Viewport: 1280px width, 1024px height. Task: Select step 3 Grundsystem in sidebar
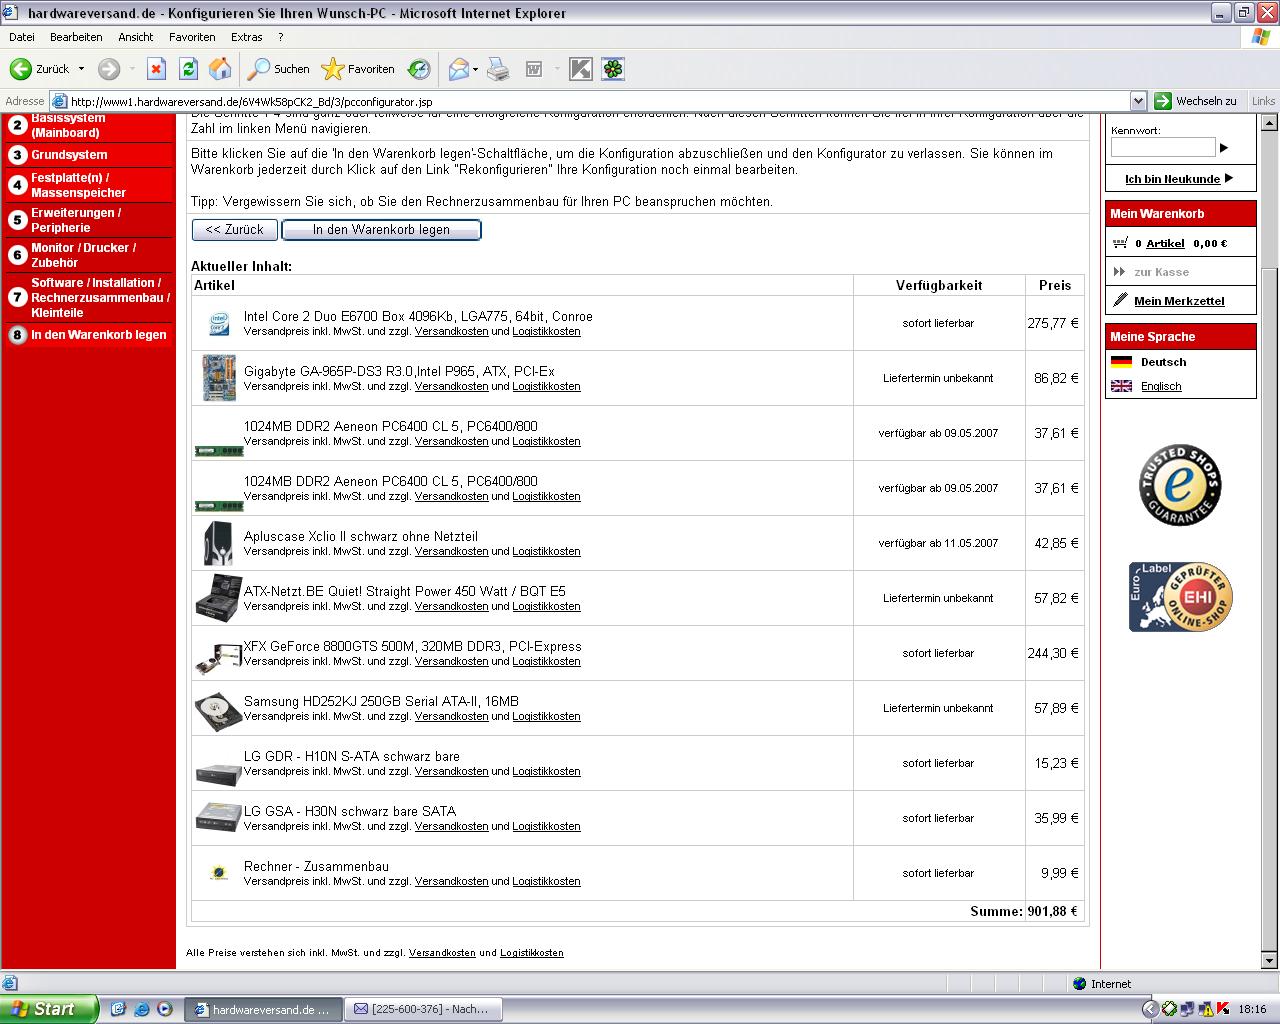(88, 155)
